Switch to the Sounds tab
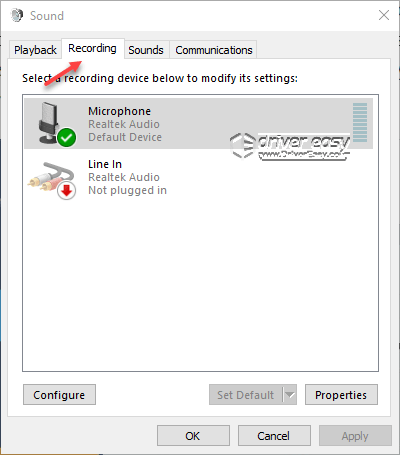Viewport: 400px width, 455px height. pos(146,50)
